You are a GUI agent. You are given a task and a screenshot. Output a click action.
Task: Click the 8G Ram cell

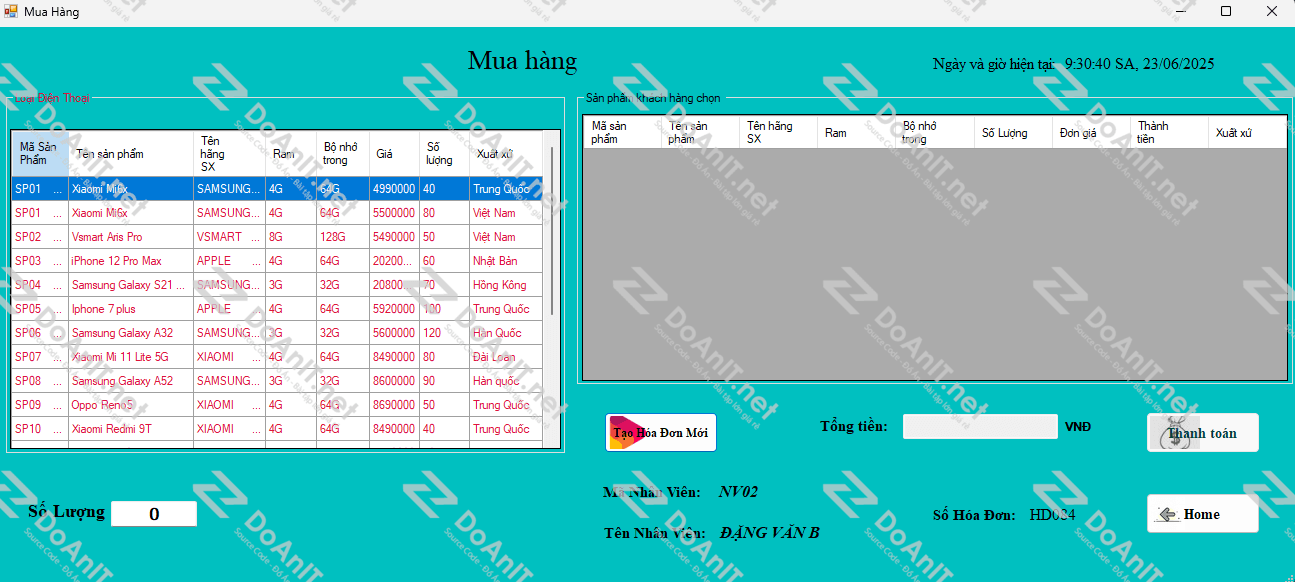point(291,237)
